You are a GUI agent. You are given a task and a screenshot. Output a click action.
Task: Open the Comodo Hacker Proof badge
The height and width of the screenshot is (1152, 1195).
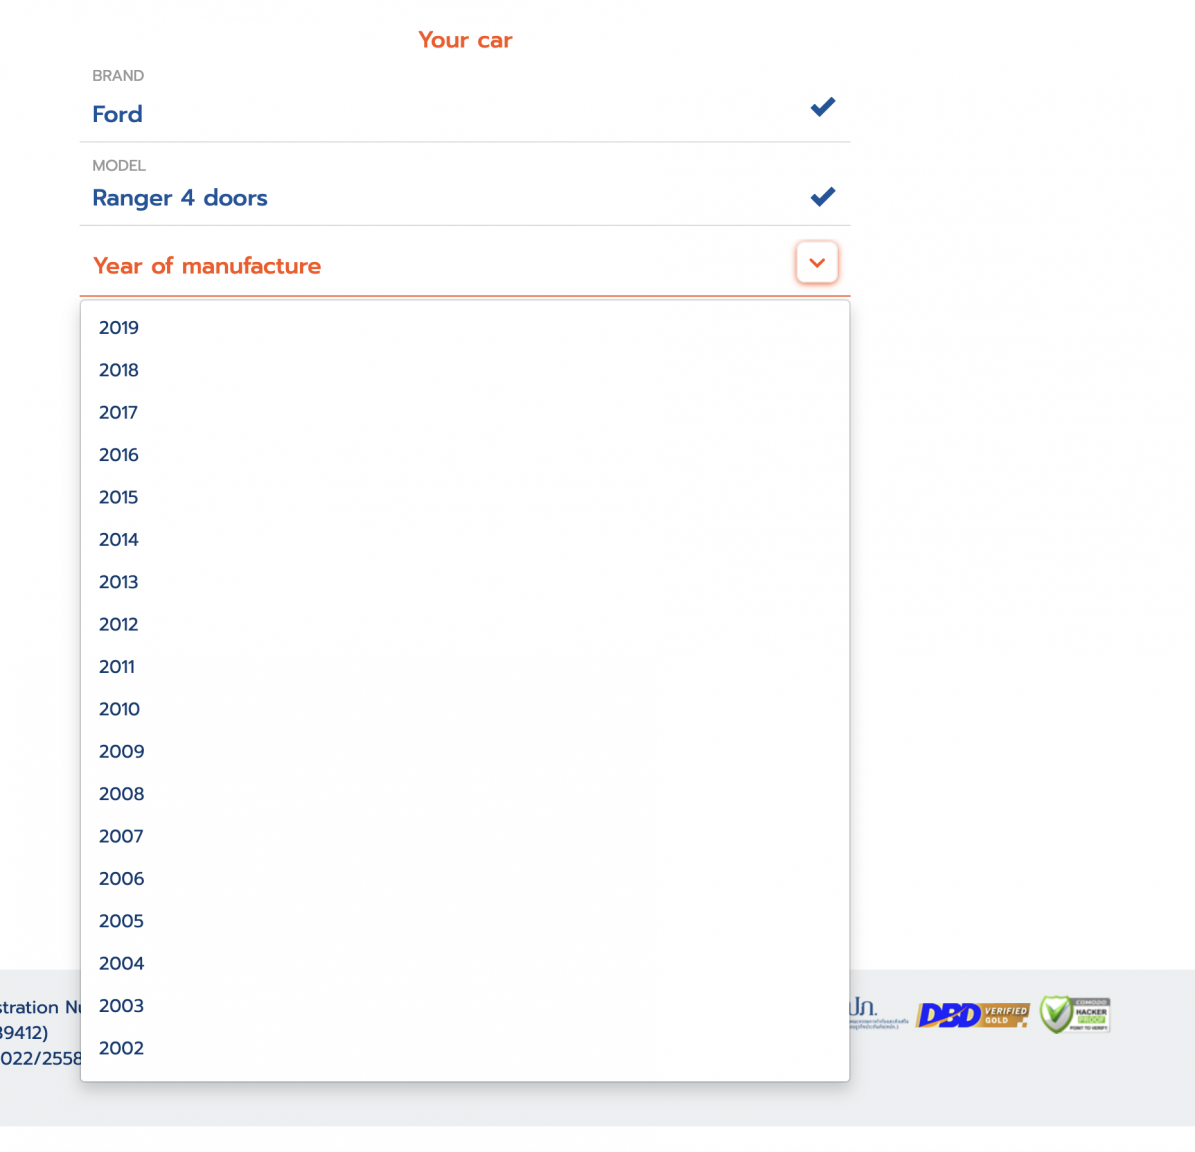(1075, 1015)
